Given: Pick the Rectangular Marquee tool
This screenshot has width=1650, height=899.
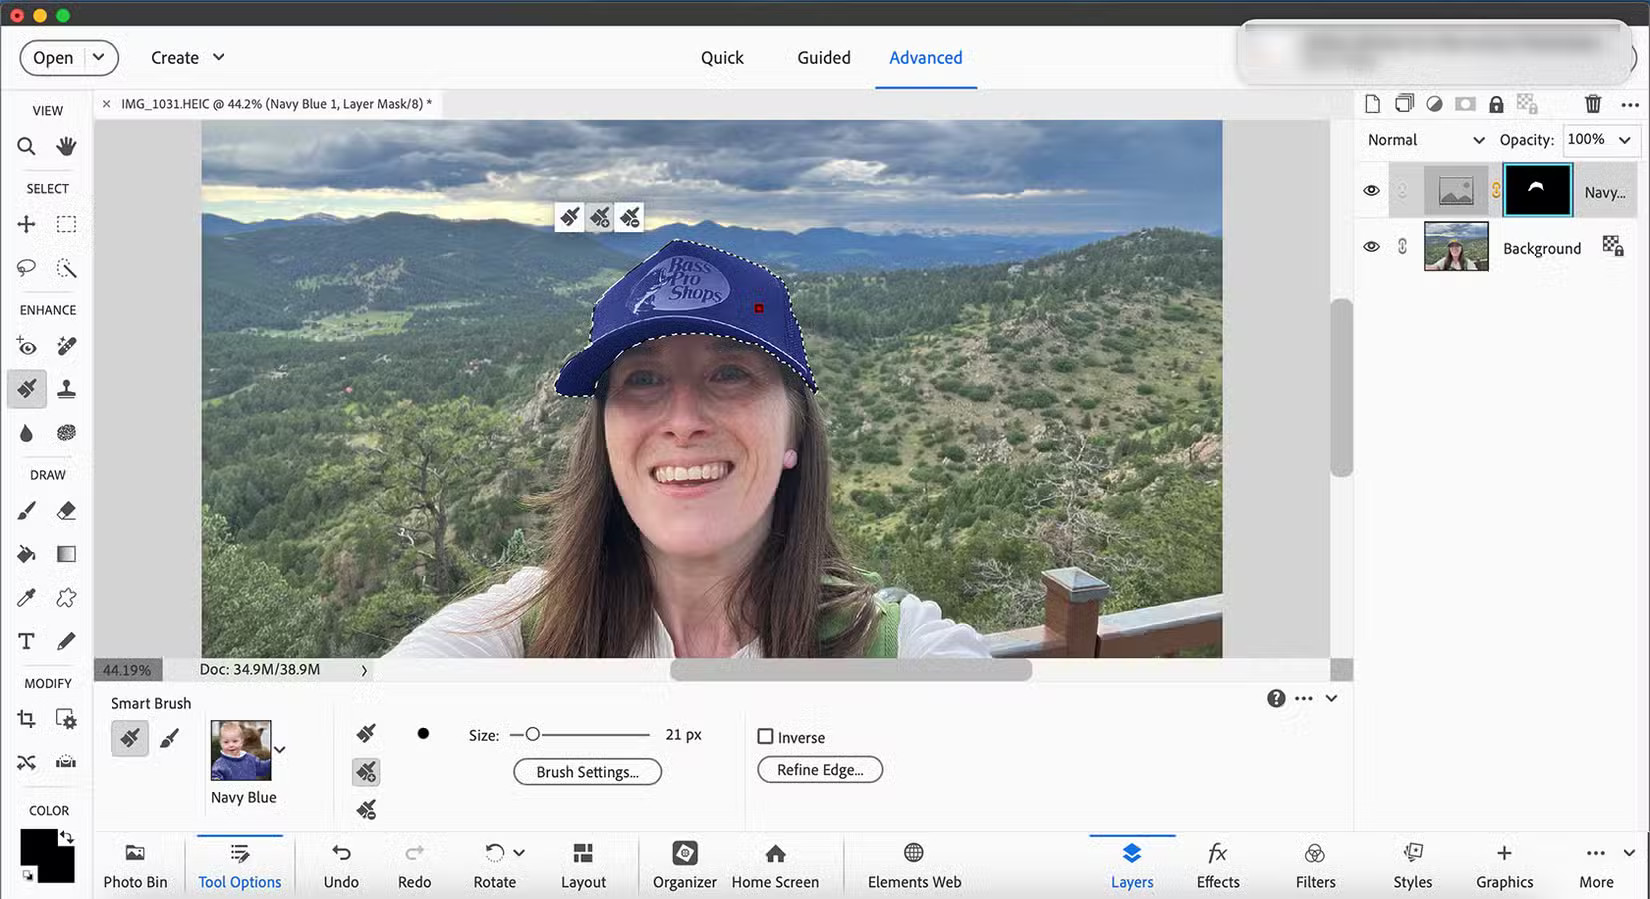Looking at the screenshot, I should (x=66, y=225).
